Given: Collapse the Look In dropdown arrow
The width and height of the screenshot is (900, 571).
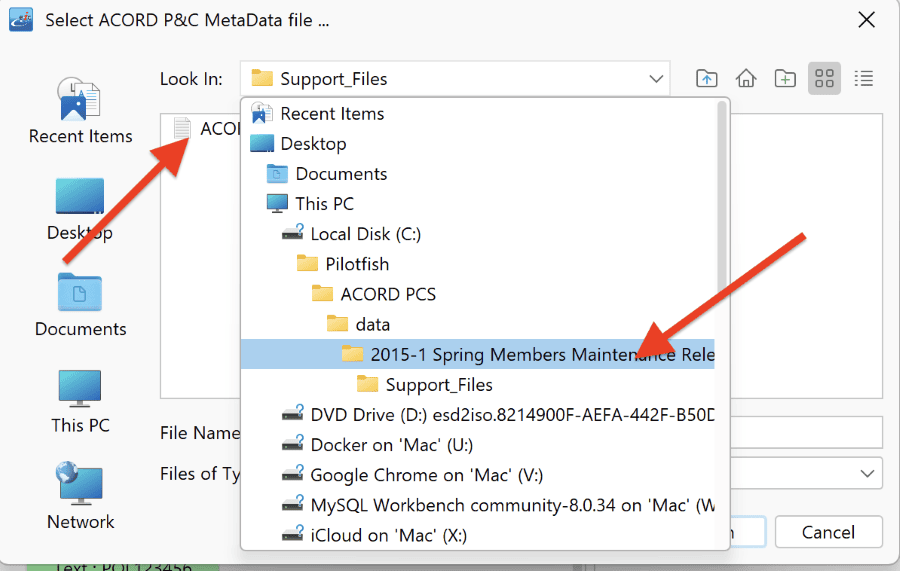Looking at the screenshot, I should pos(656,79).
